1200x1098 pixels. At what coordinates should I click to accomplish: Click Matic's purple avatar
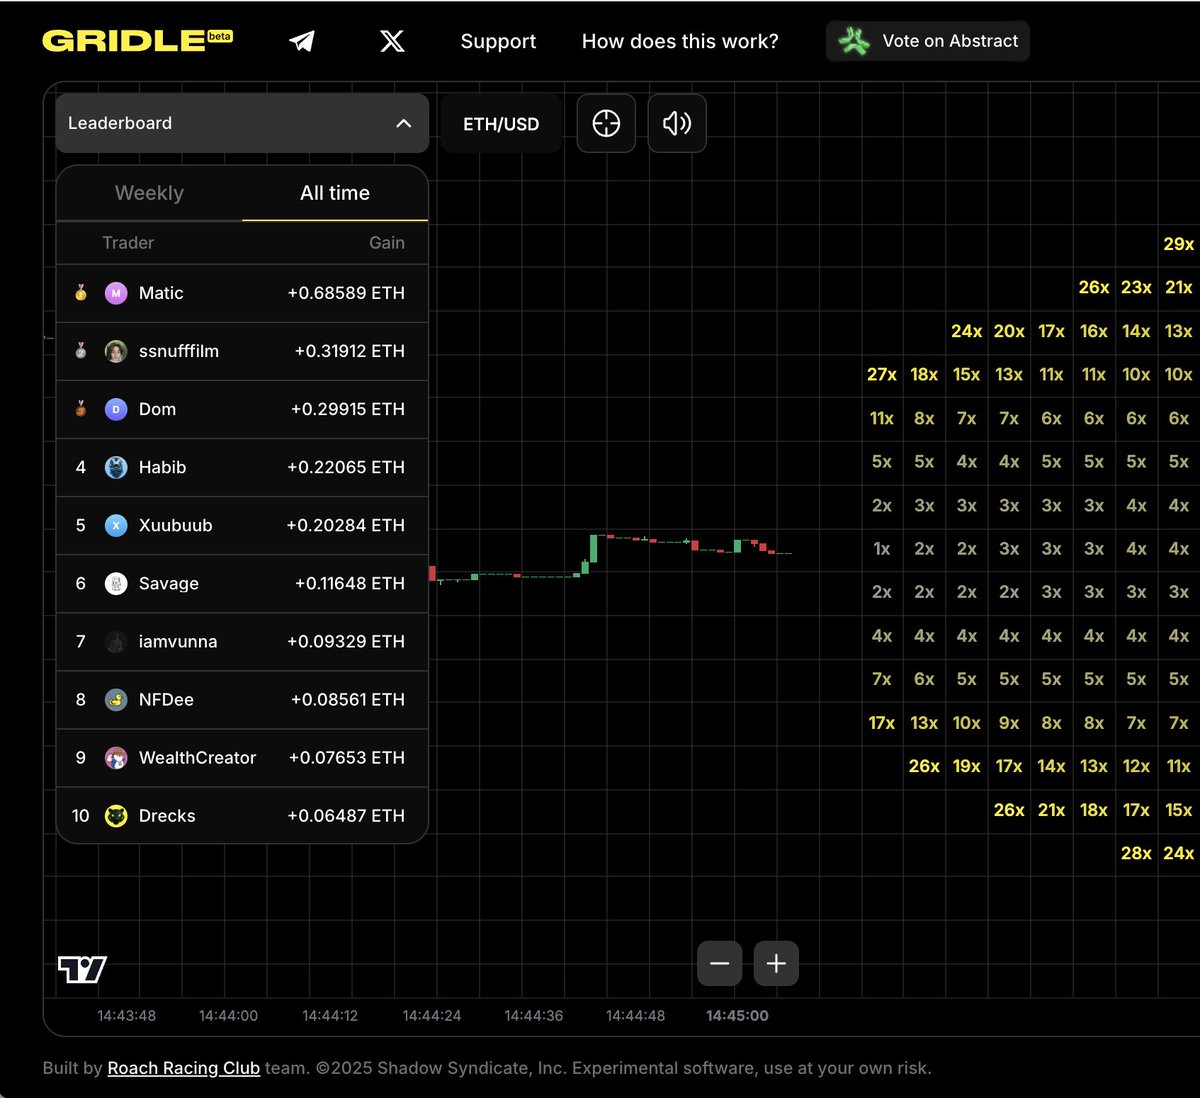[116, 293]
